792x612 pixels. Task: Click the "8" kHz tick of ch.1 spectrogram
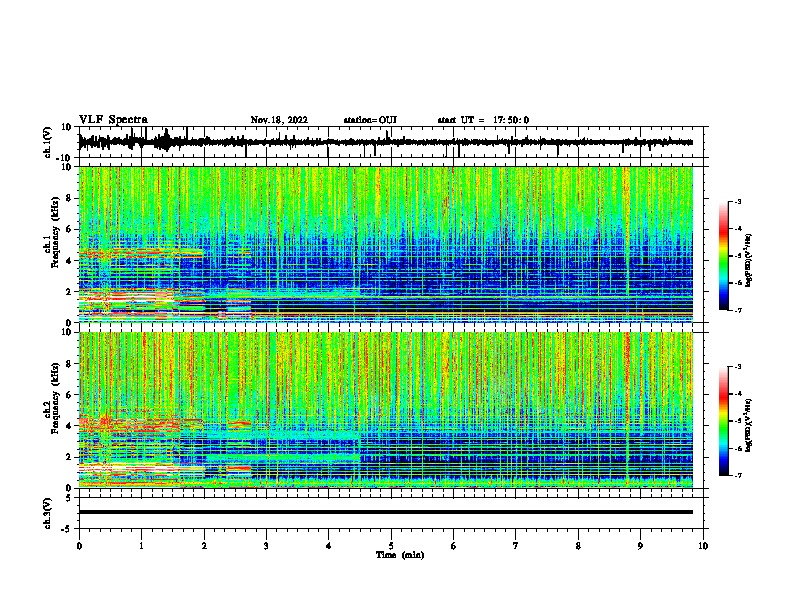tap(69, 198)
